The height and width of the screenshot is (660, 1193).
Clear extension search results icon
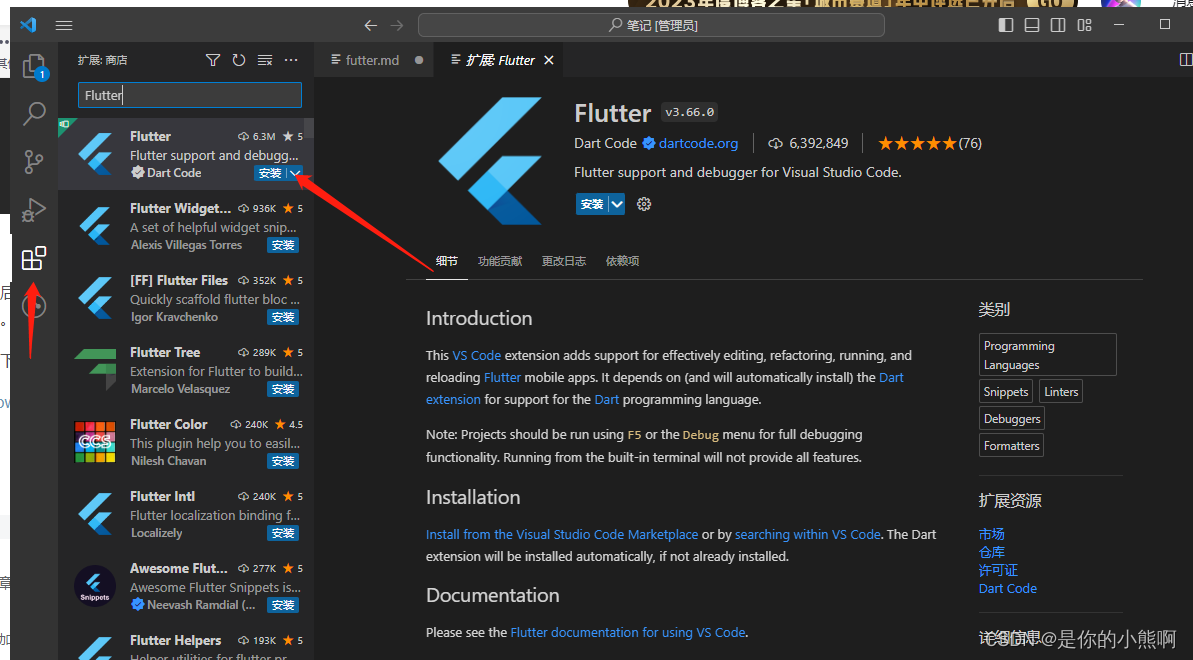tap(265, 60)
